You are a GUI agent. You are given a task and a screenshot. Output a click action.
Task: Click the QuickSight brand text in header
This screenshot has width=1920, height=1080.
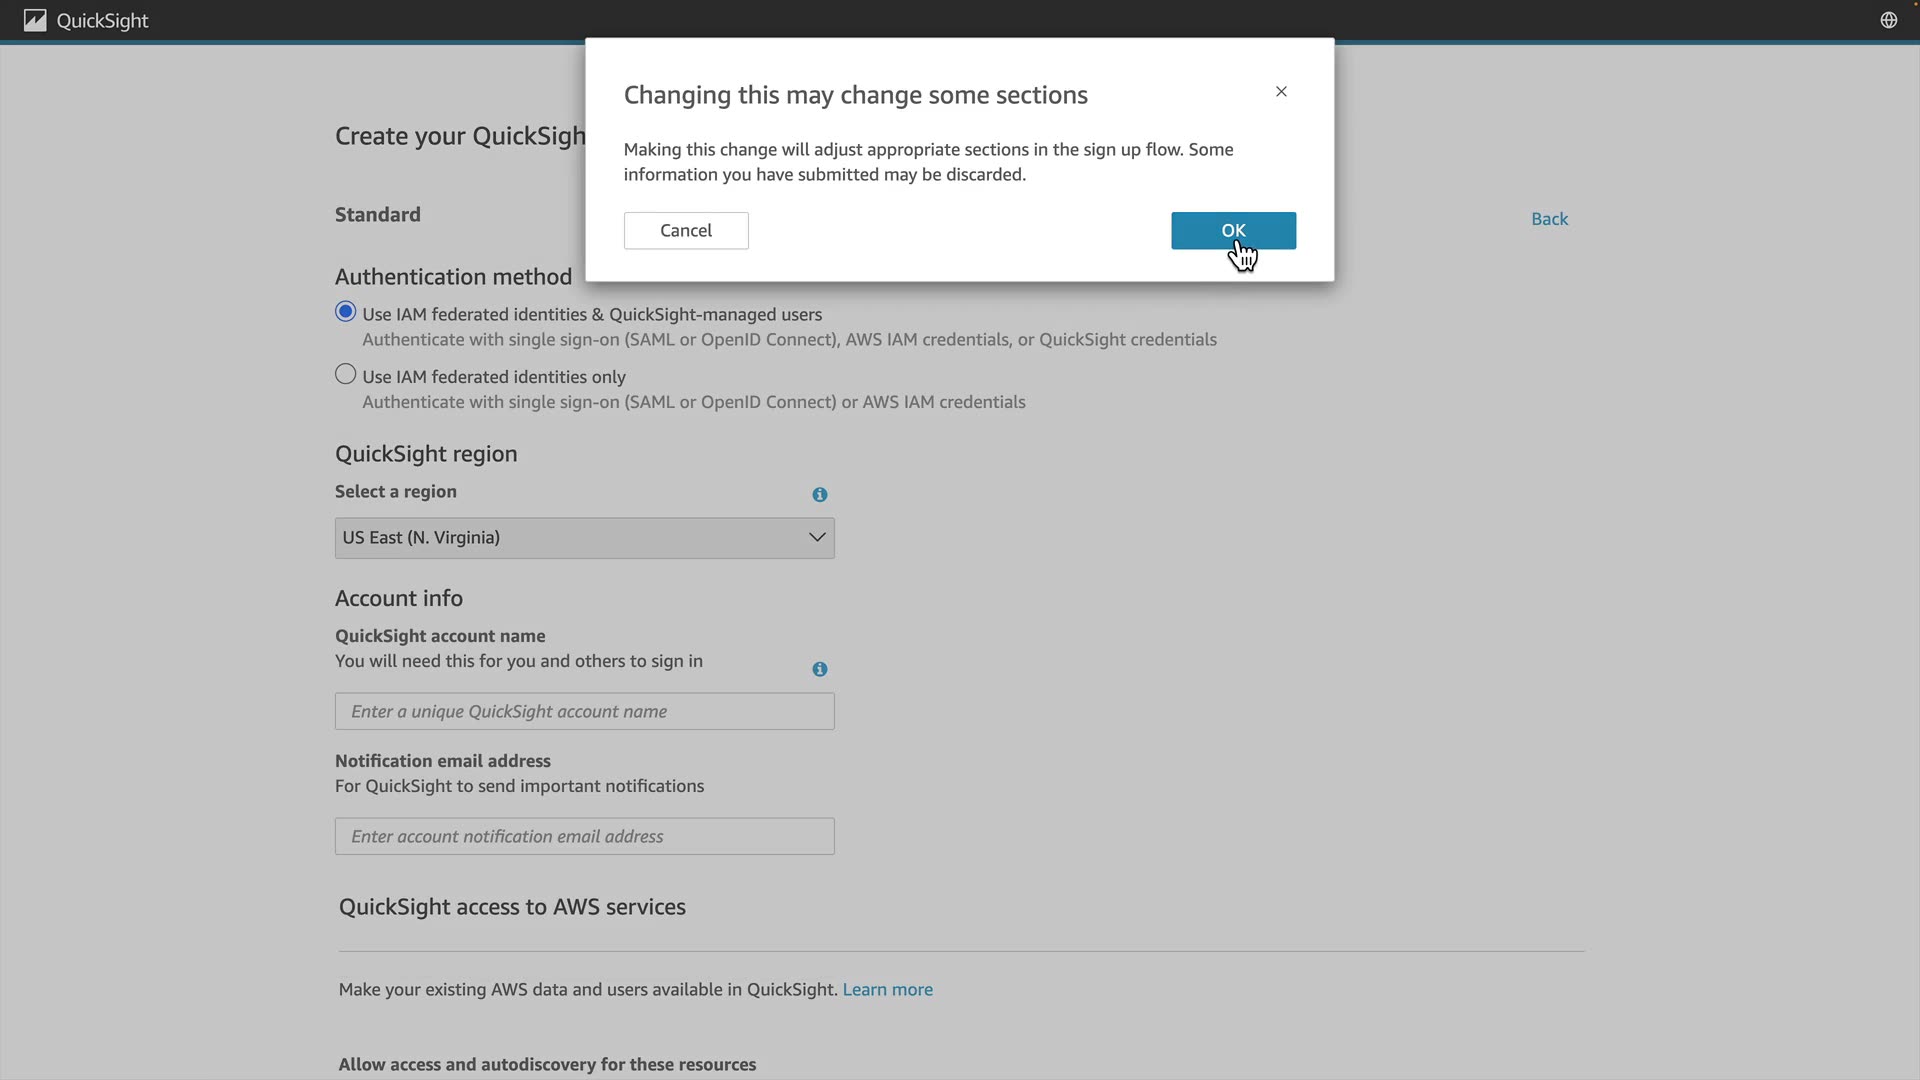pyautogui.click(x=102, y=21)
